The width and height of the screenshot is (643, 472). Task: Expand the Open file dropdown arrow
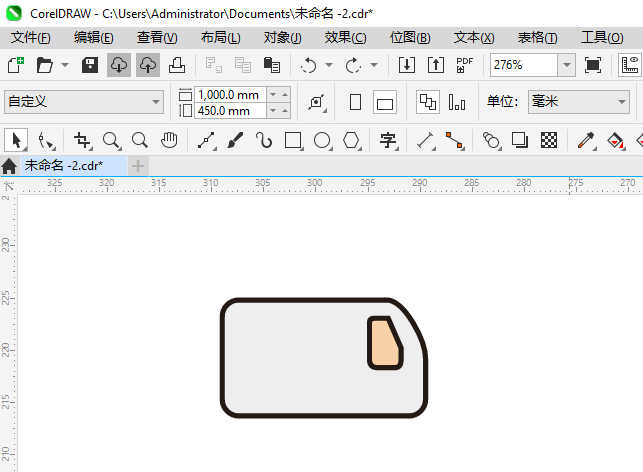coord(65,65)
